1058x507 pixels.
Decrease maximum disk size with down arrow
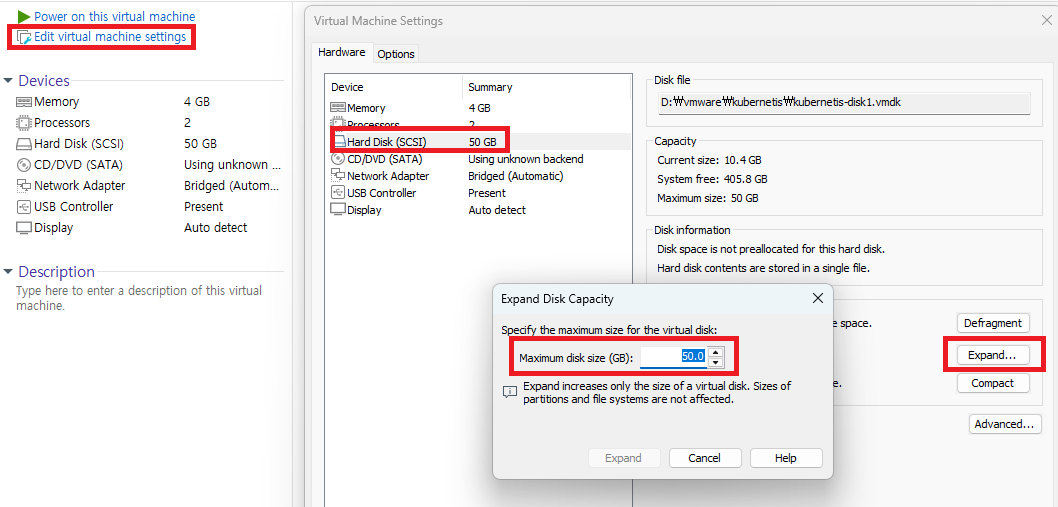(717, 362)
